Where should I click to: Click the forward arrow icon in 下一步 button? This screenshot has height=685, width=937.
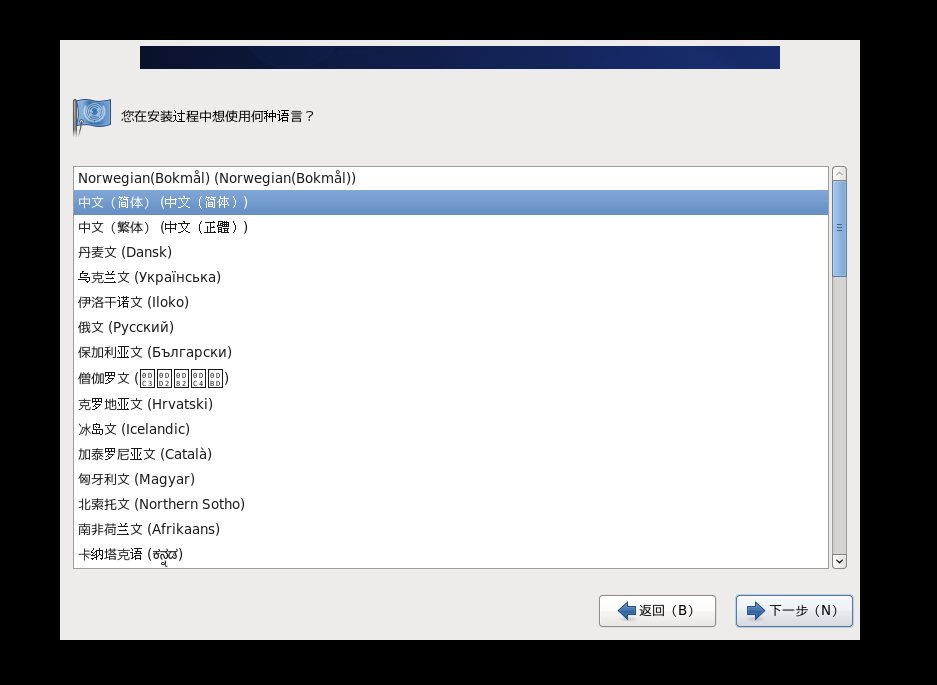(756, 611)
